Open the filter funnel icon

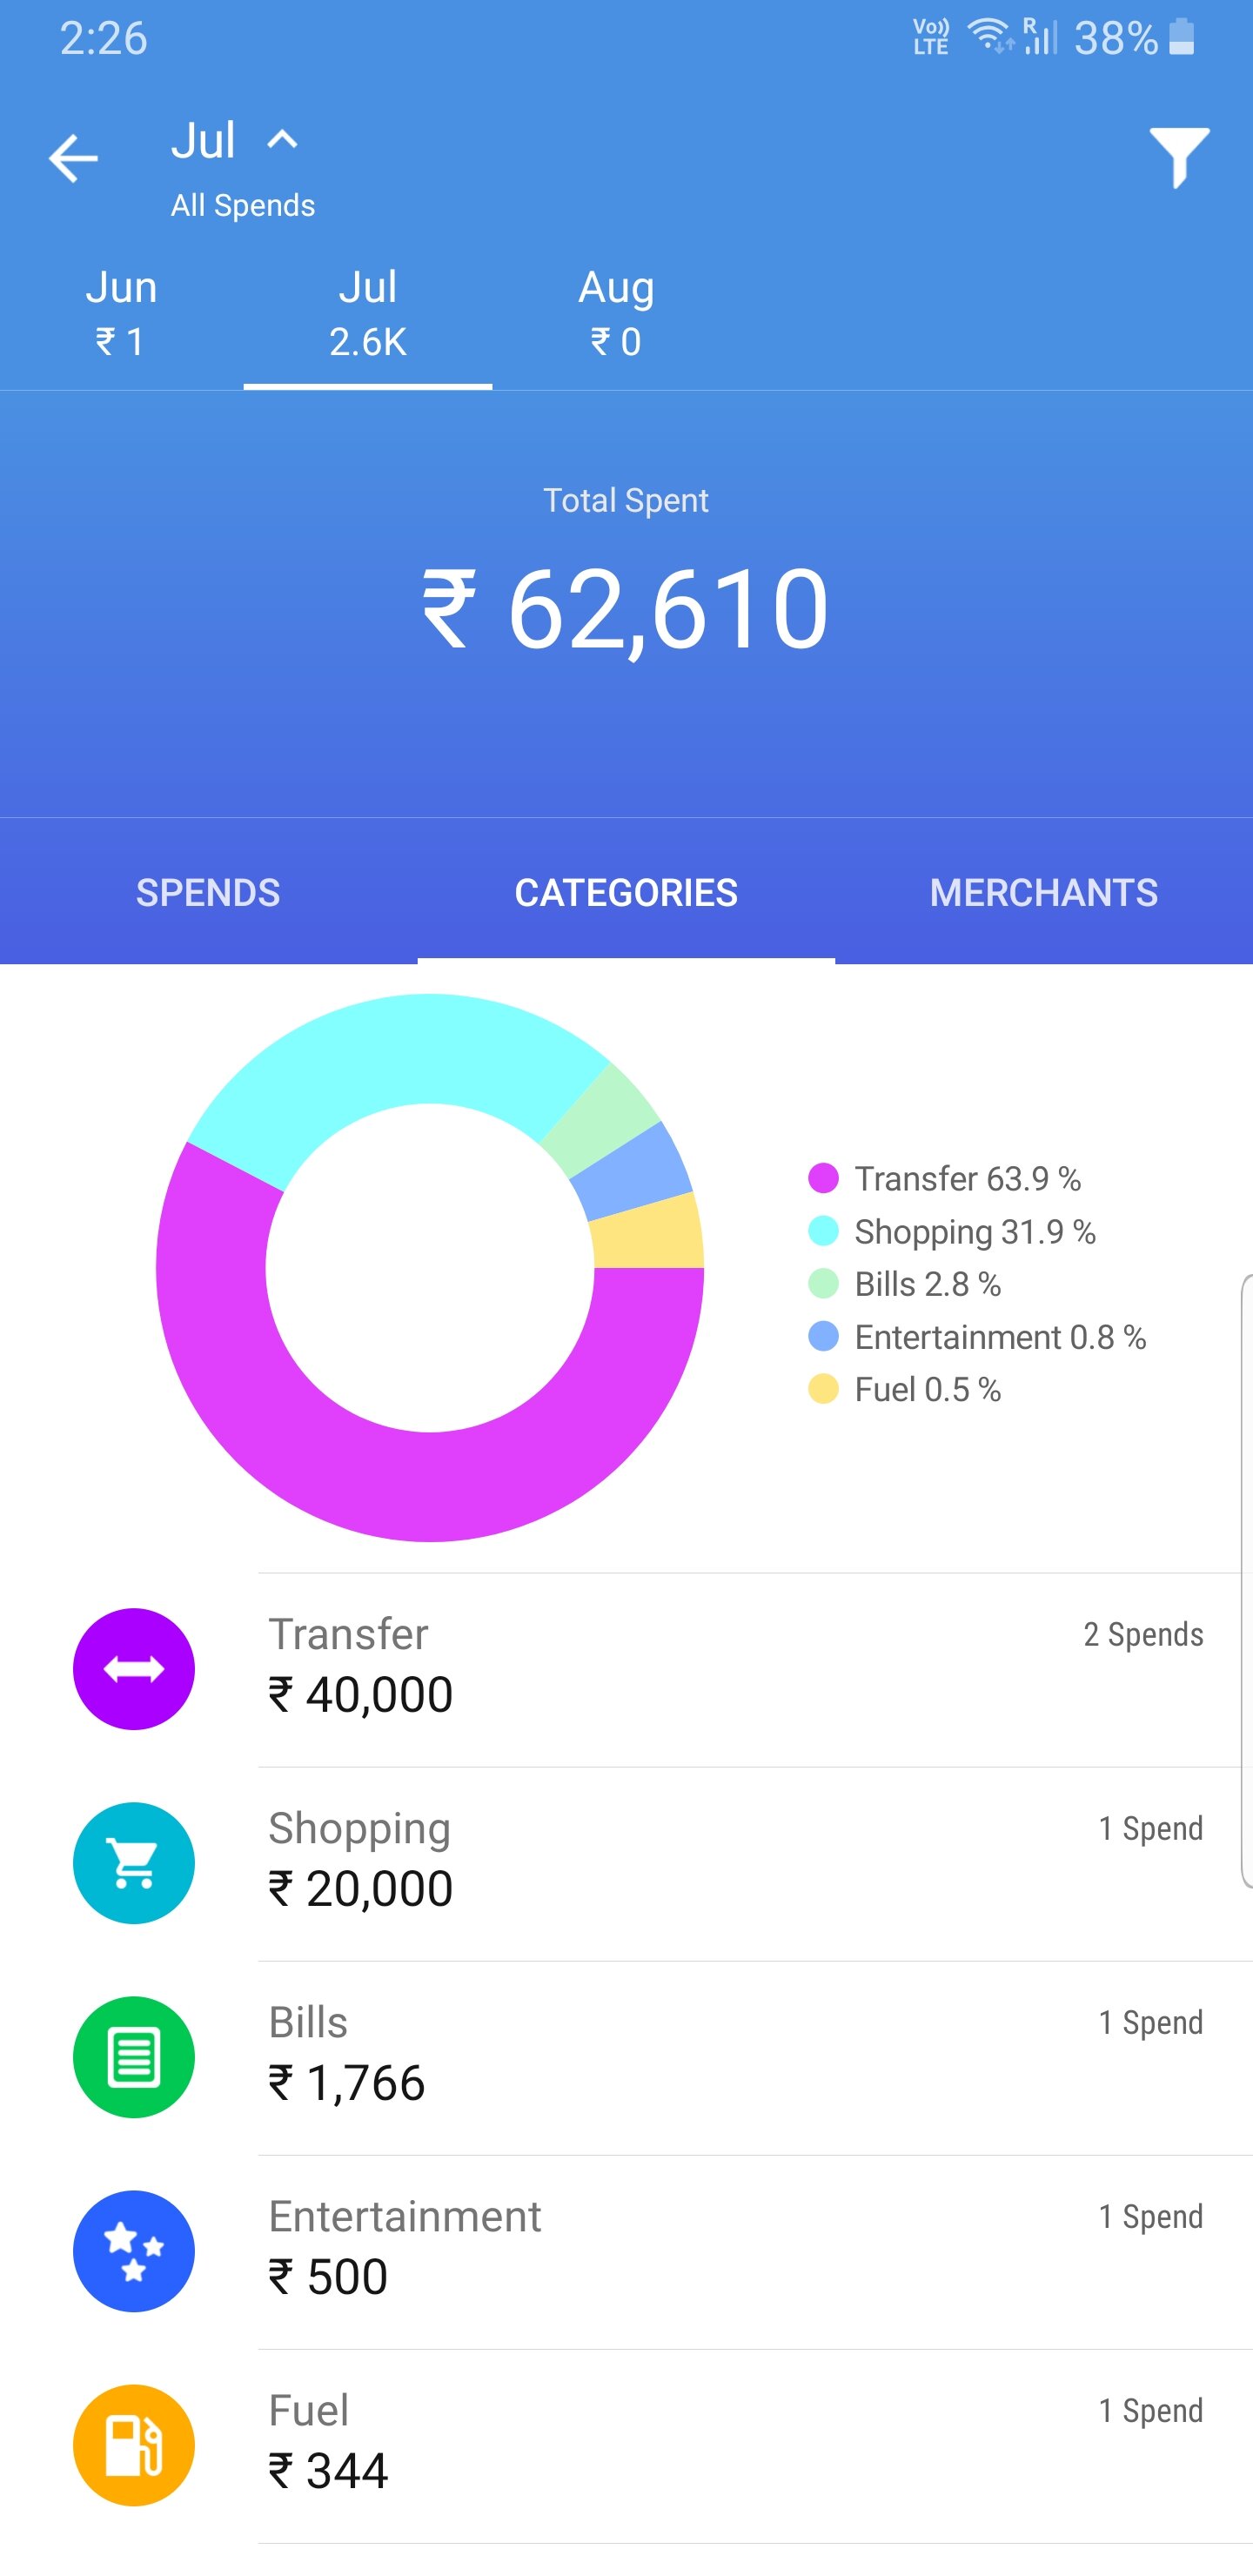[x=1179, y=157]
